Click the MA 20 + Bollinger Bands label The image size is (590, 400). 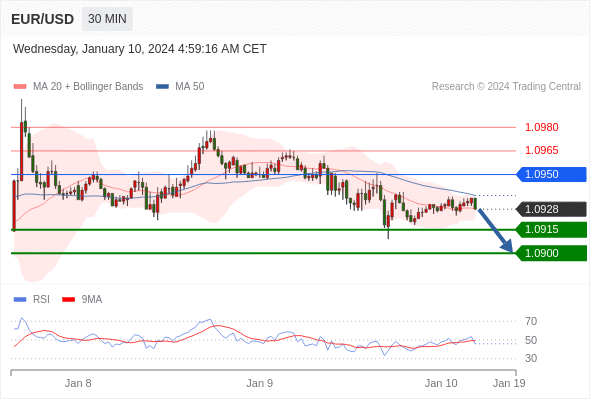pos(88,87)
